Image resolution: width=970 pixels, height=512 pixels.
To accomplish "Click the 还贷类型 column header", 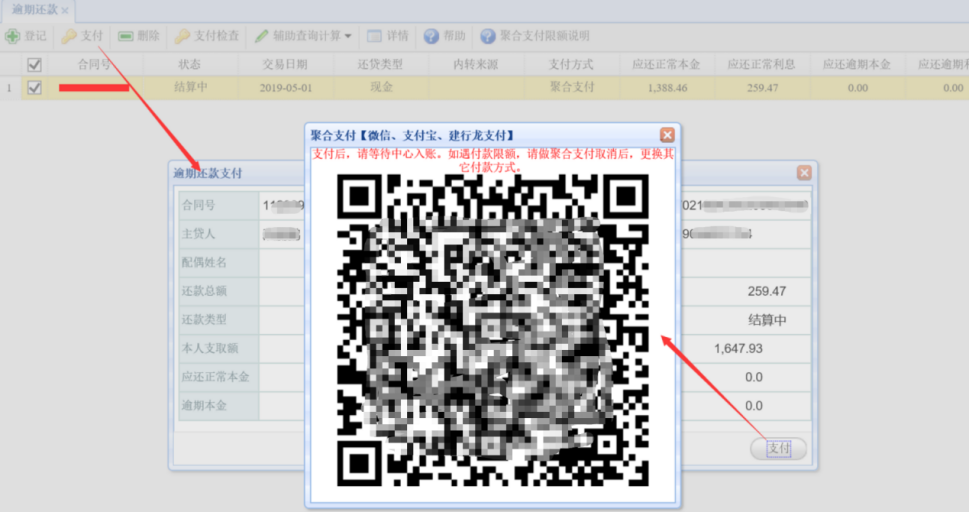I will (380, 64).
